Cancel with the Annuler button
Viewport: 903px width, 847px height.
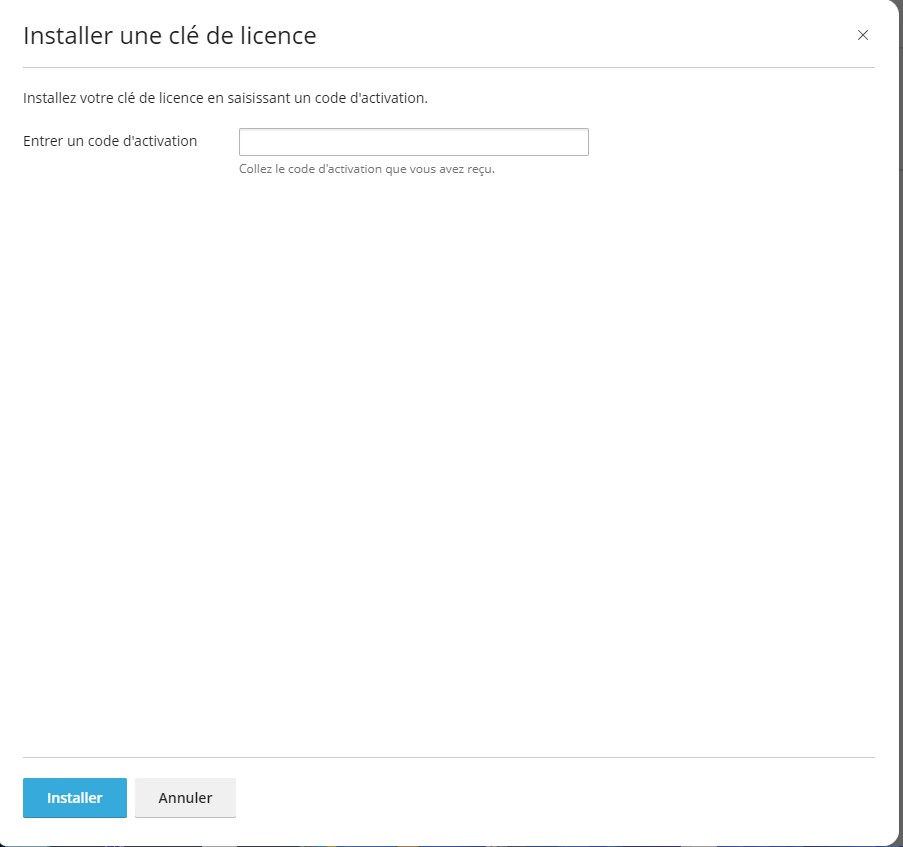click(x=185, y=798)
